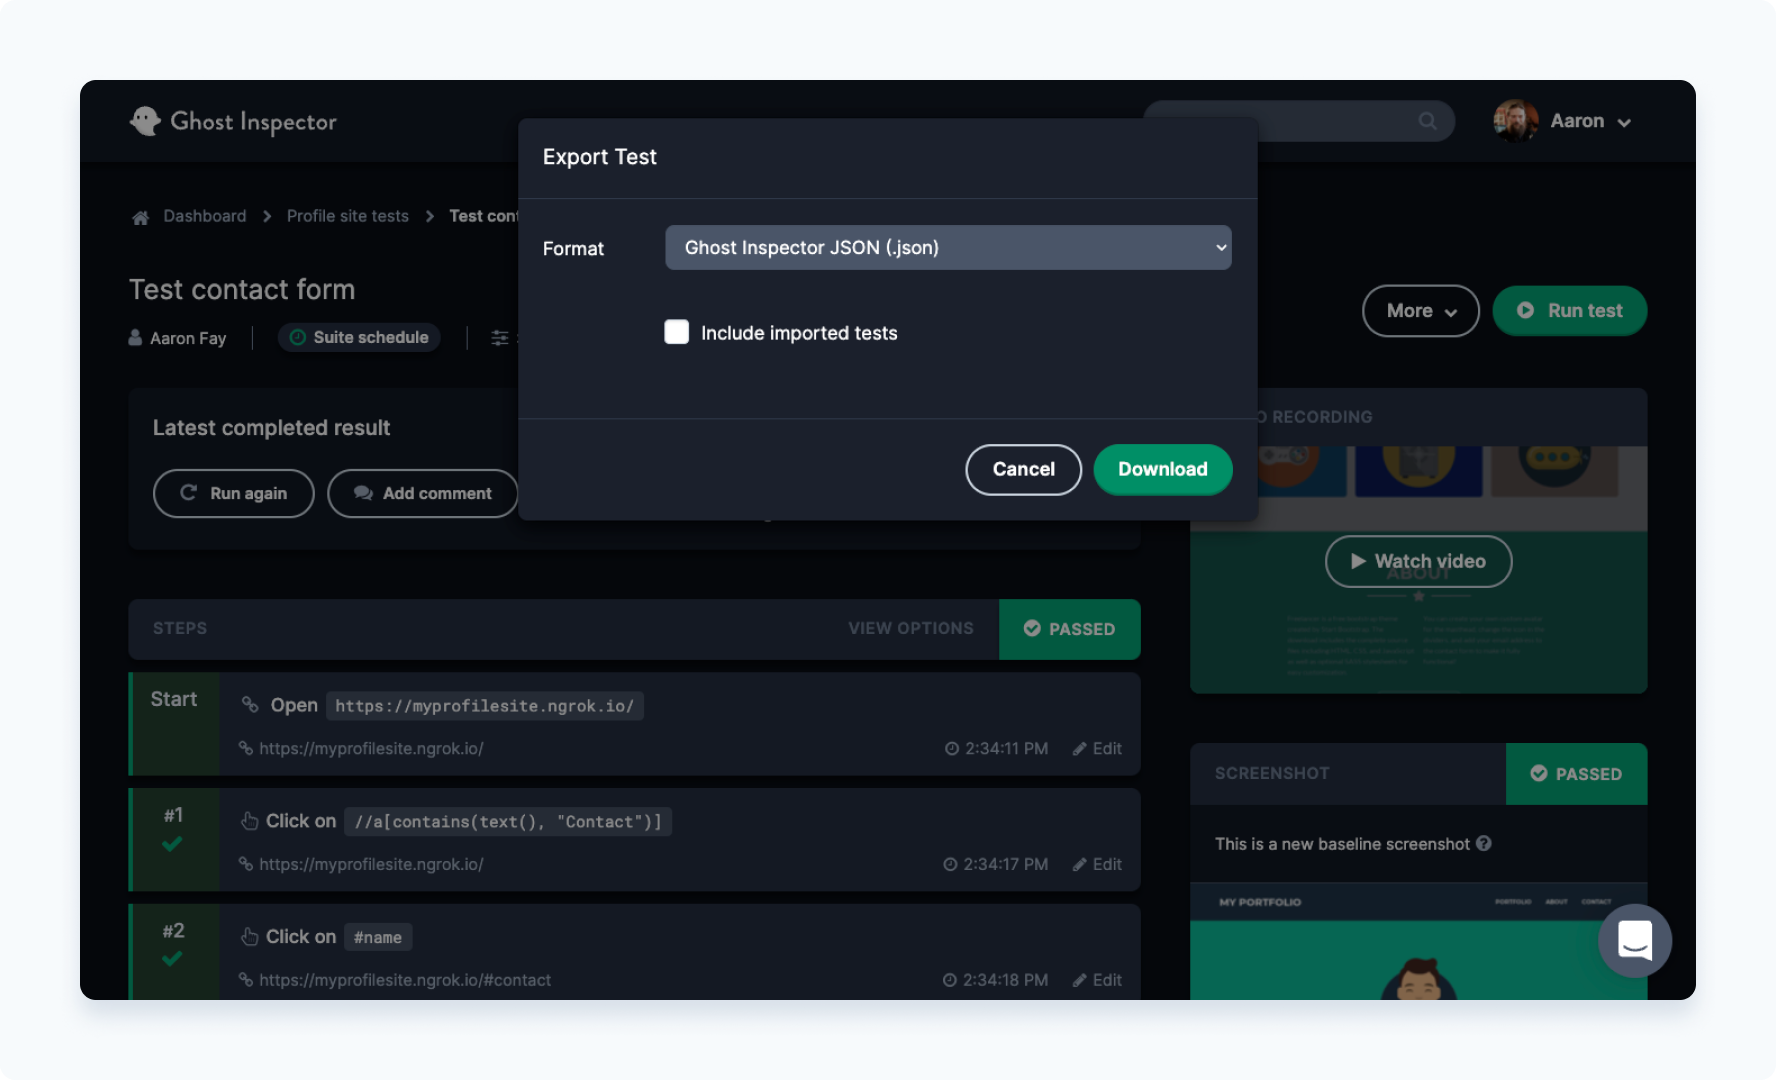1776x1080 pixels.
Task: Click the search magnifier icon
Action: 1427,121
